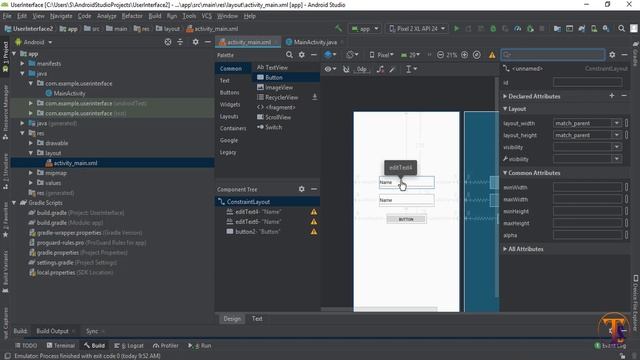Open the View Options eye dropdown
Viewport: 640px width, 360px height.
[330, 69]
